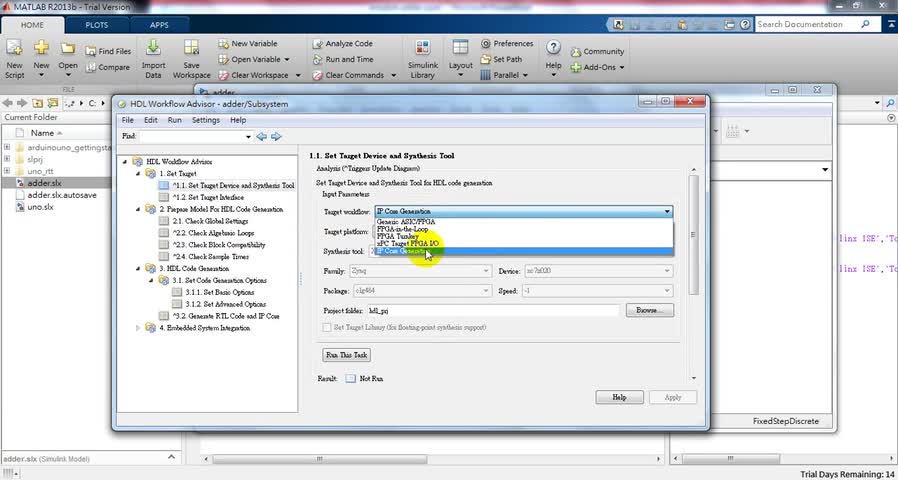Open the Layout menu icon
The width and height of the screenshot is (898, 480).
pyautogui.click(x=460, y=48)
